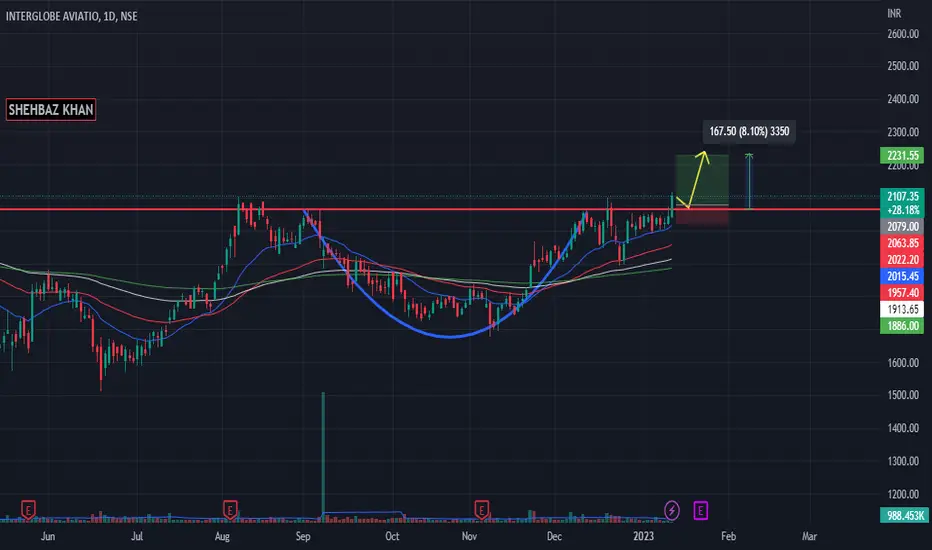Click the Aug label on time axis
The image size is (932, 550).
222,536
